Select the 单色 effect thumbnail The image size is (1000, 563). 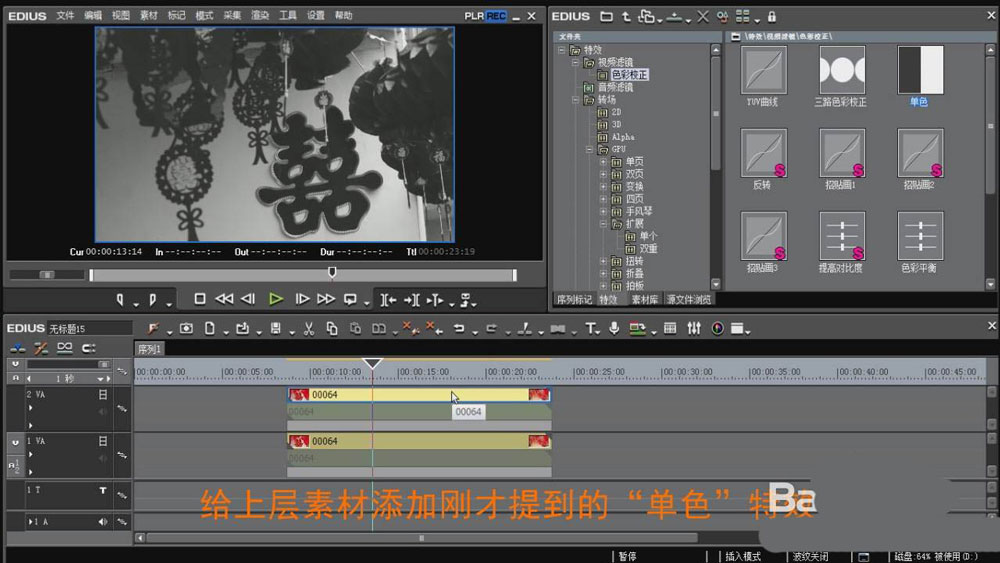coord(920,70)
